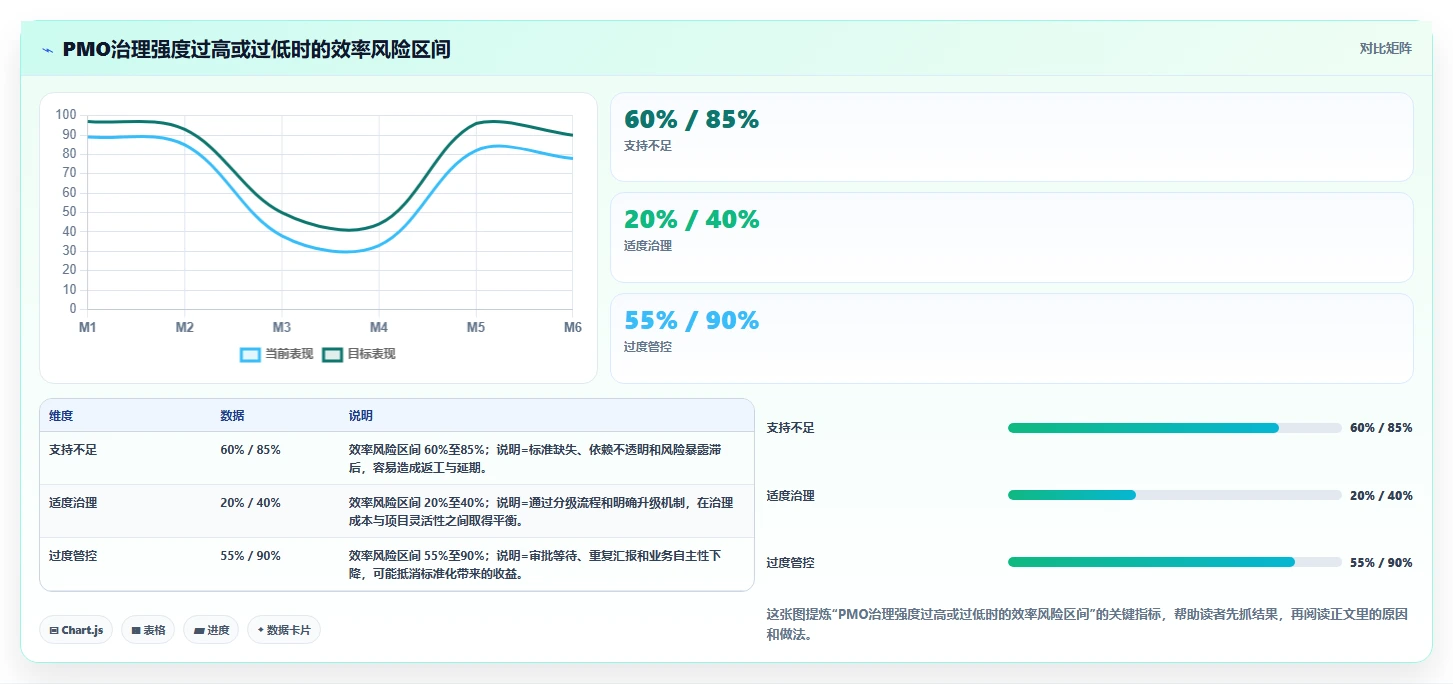Click the 数据 column header
Screen dimensions: 1453x684
pyautogui.click(x=232, y=416)
